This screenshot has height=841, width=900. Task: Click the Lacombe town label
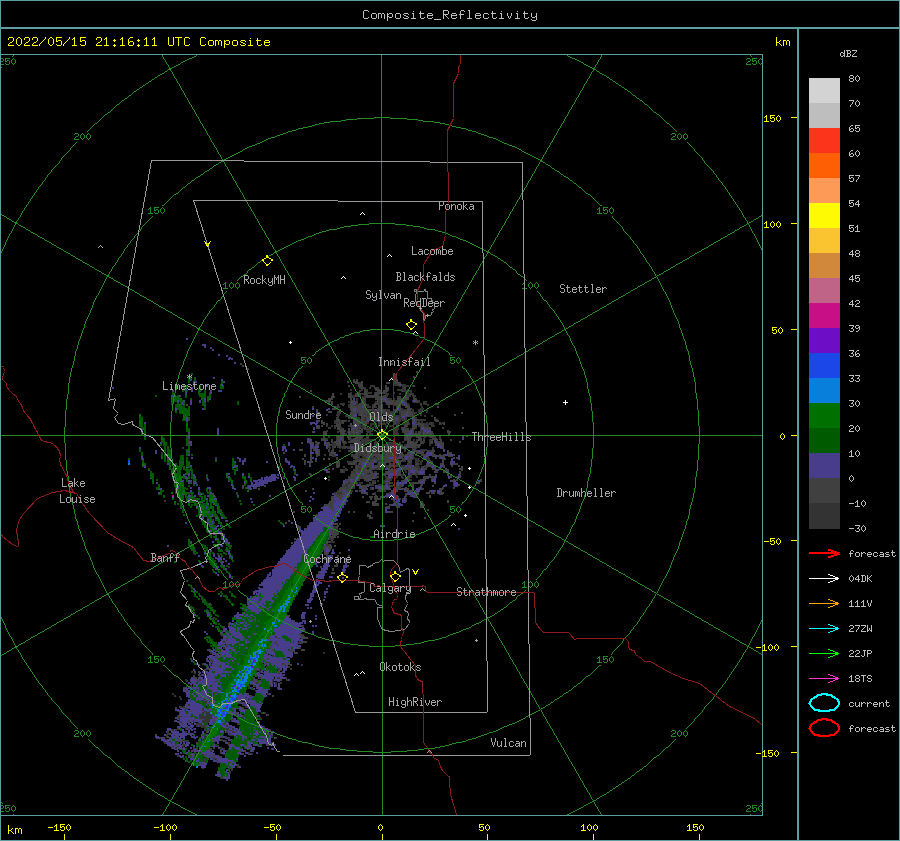pos(432,251)
